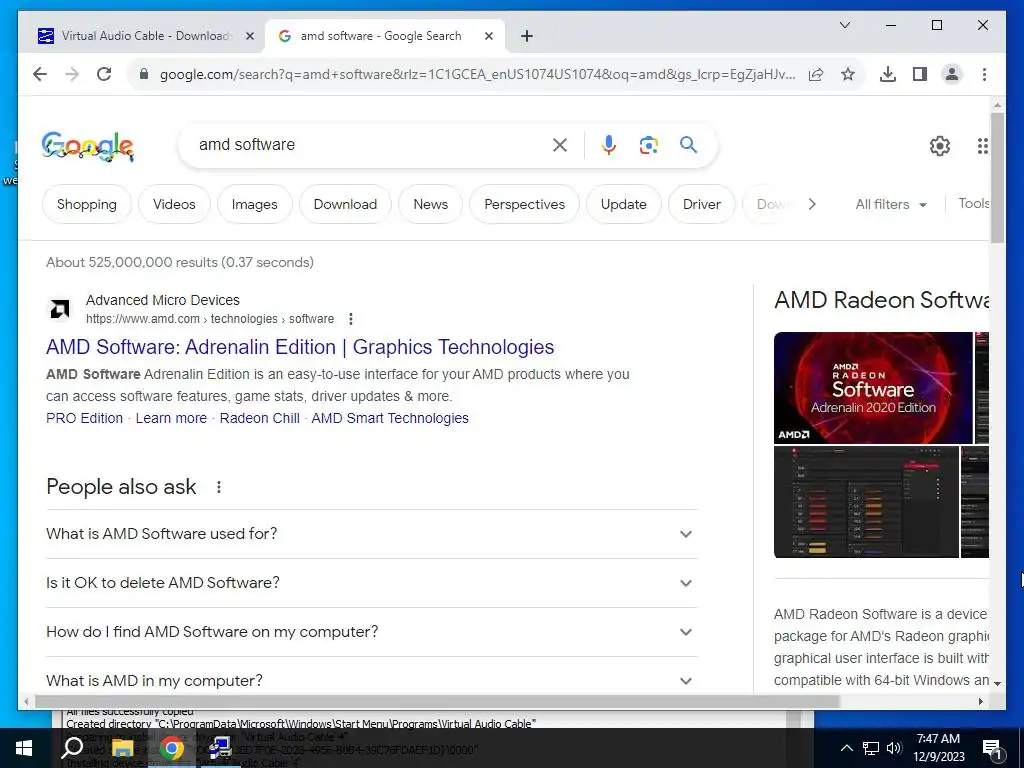Filter results by Videos
Image resolution: width=1024 pixels, height=768 pixels.
(174, 204)
